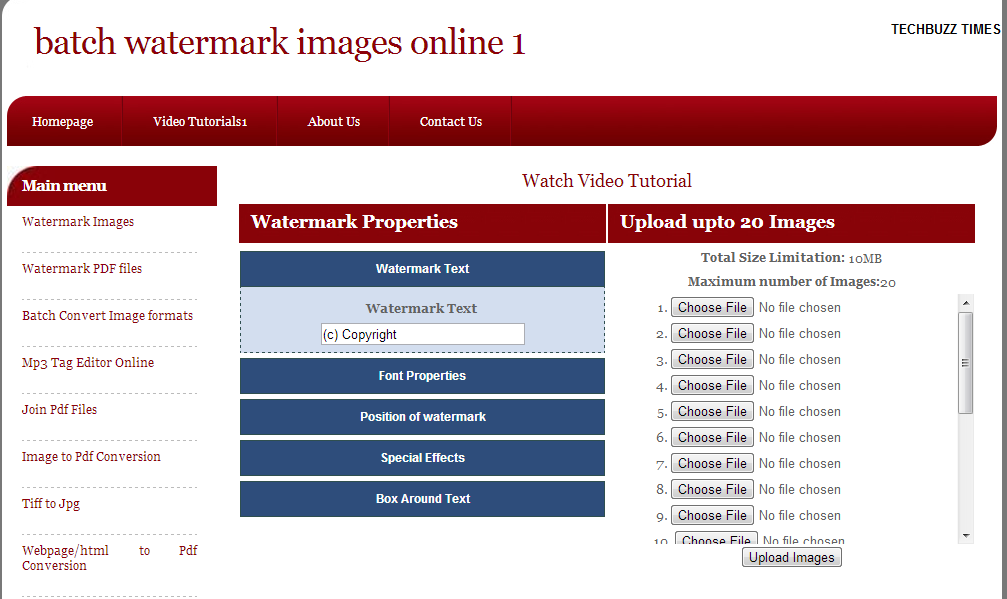Choose a file for image slot 1
The width and height of the screenshot is (1007, 599).
coord(712,307)
